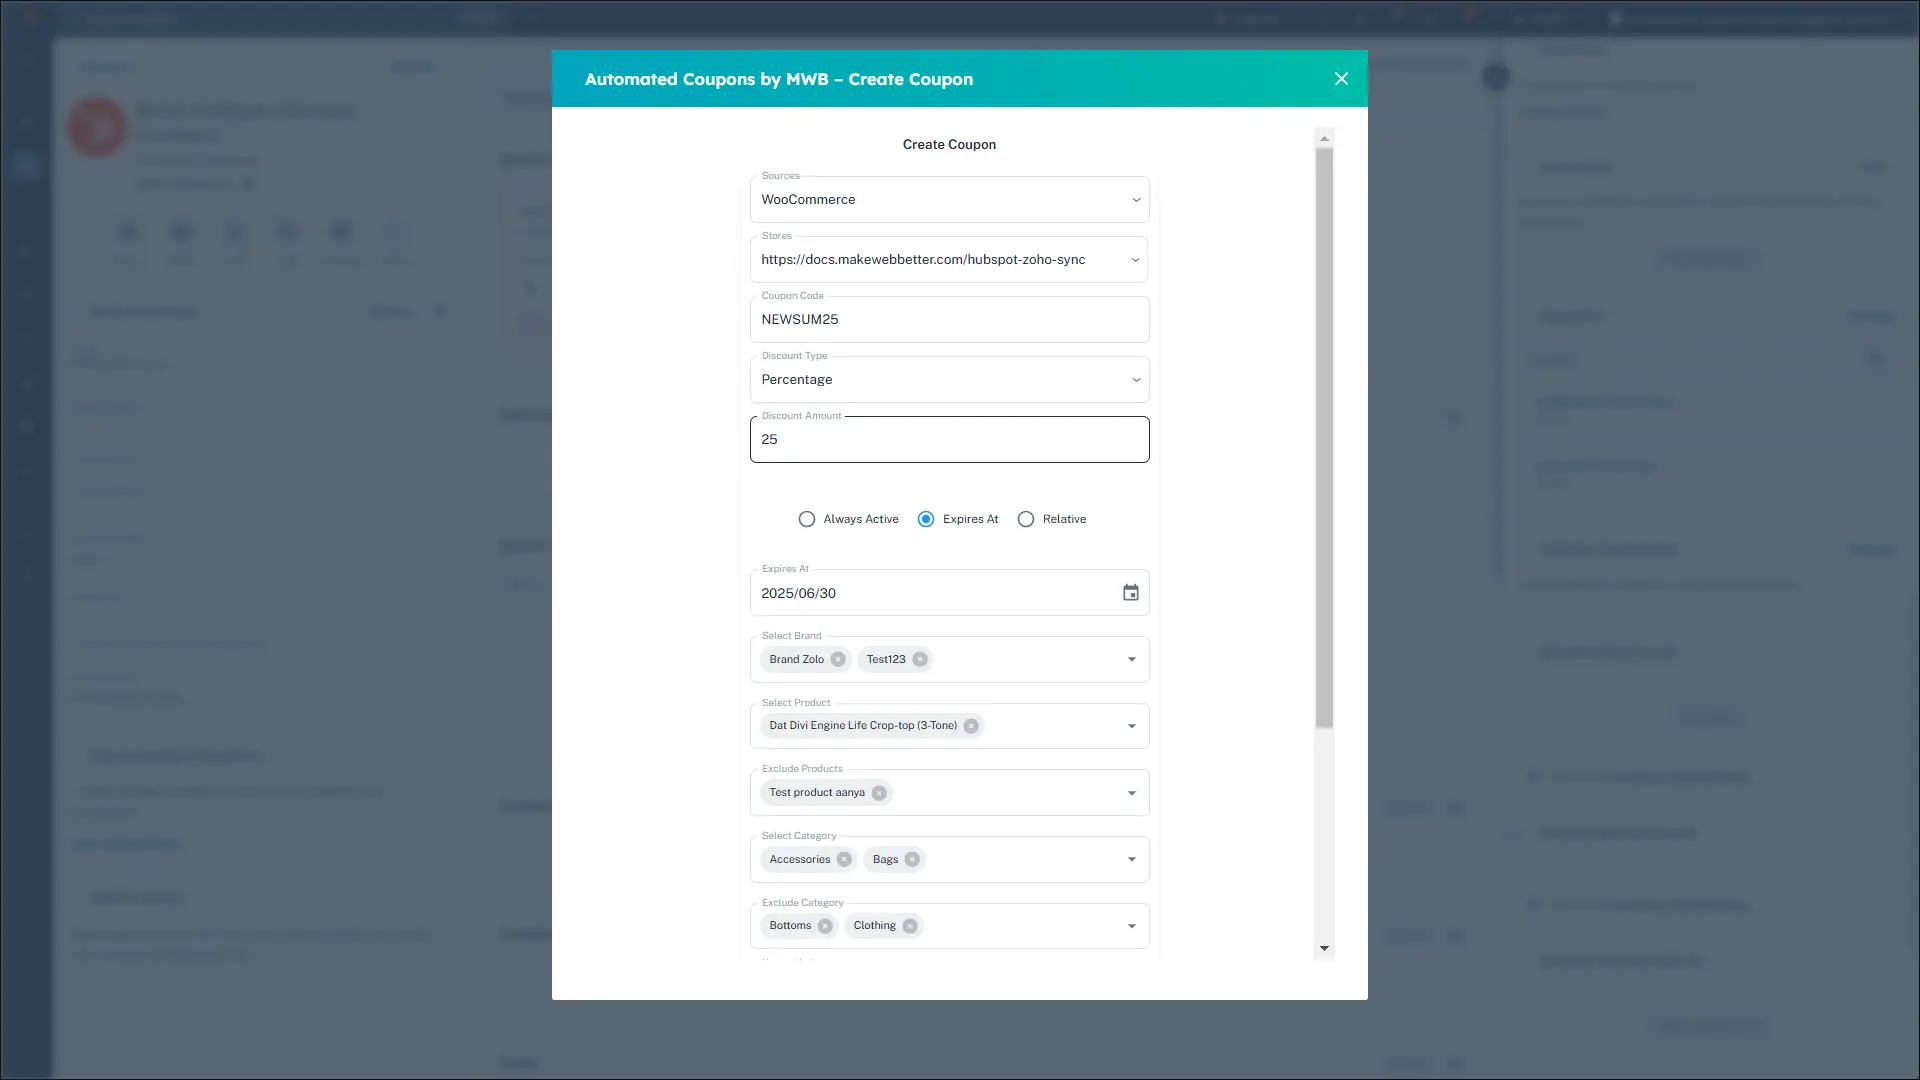Select the Relative radio option

1026,519
